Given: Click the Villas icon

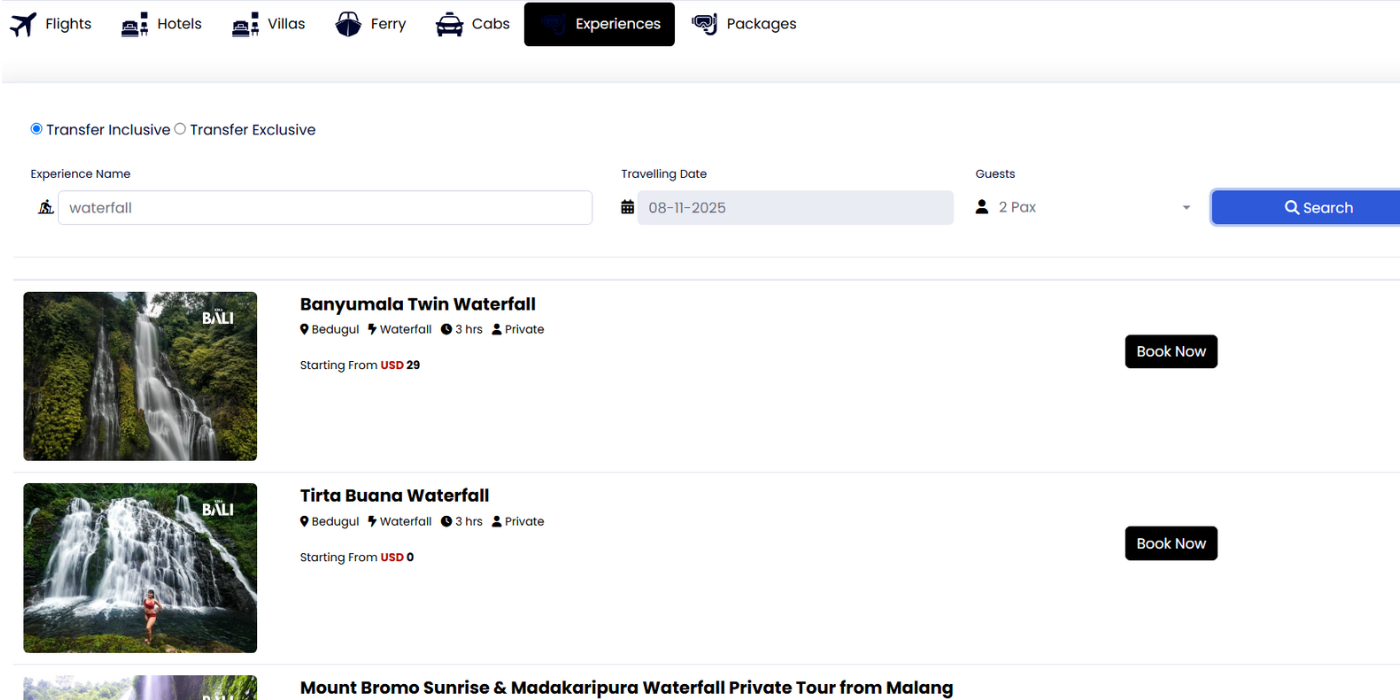Looking at the screenshot, I should tap(245, 24).
